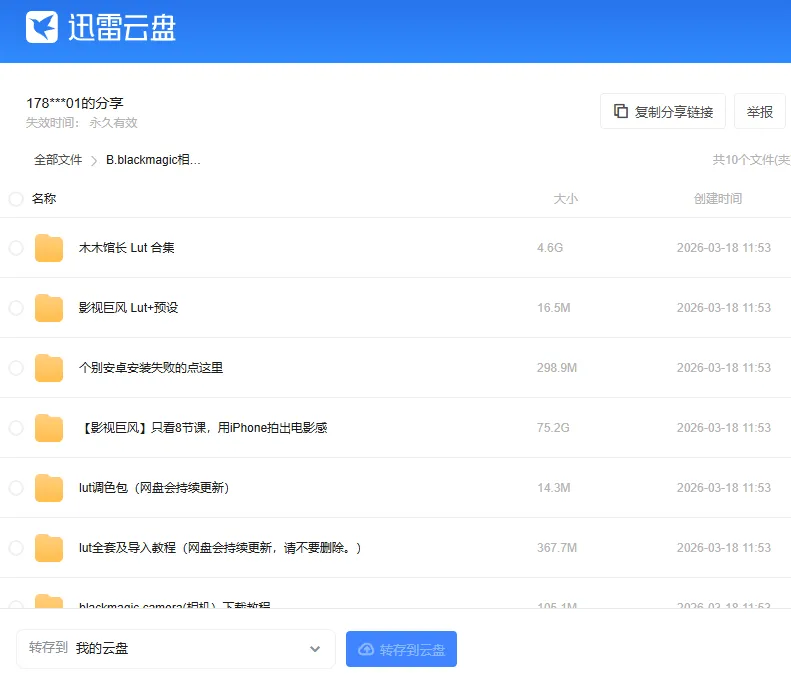Screen dimensions: 791x682
Task: Click 178***01的分享 title text
Action: click(x=75, y=103)
